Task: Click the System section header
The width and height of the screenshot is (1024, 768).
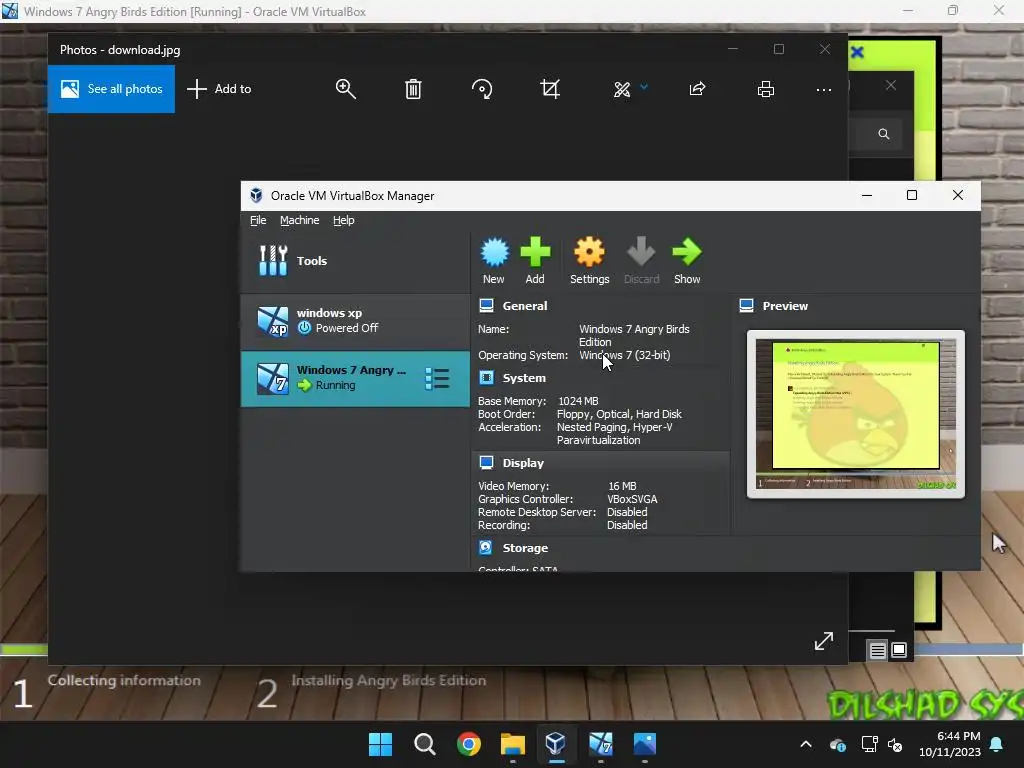Action: pos(524,378)
